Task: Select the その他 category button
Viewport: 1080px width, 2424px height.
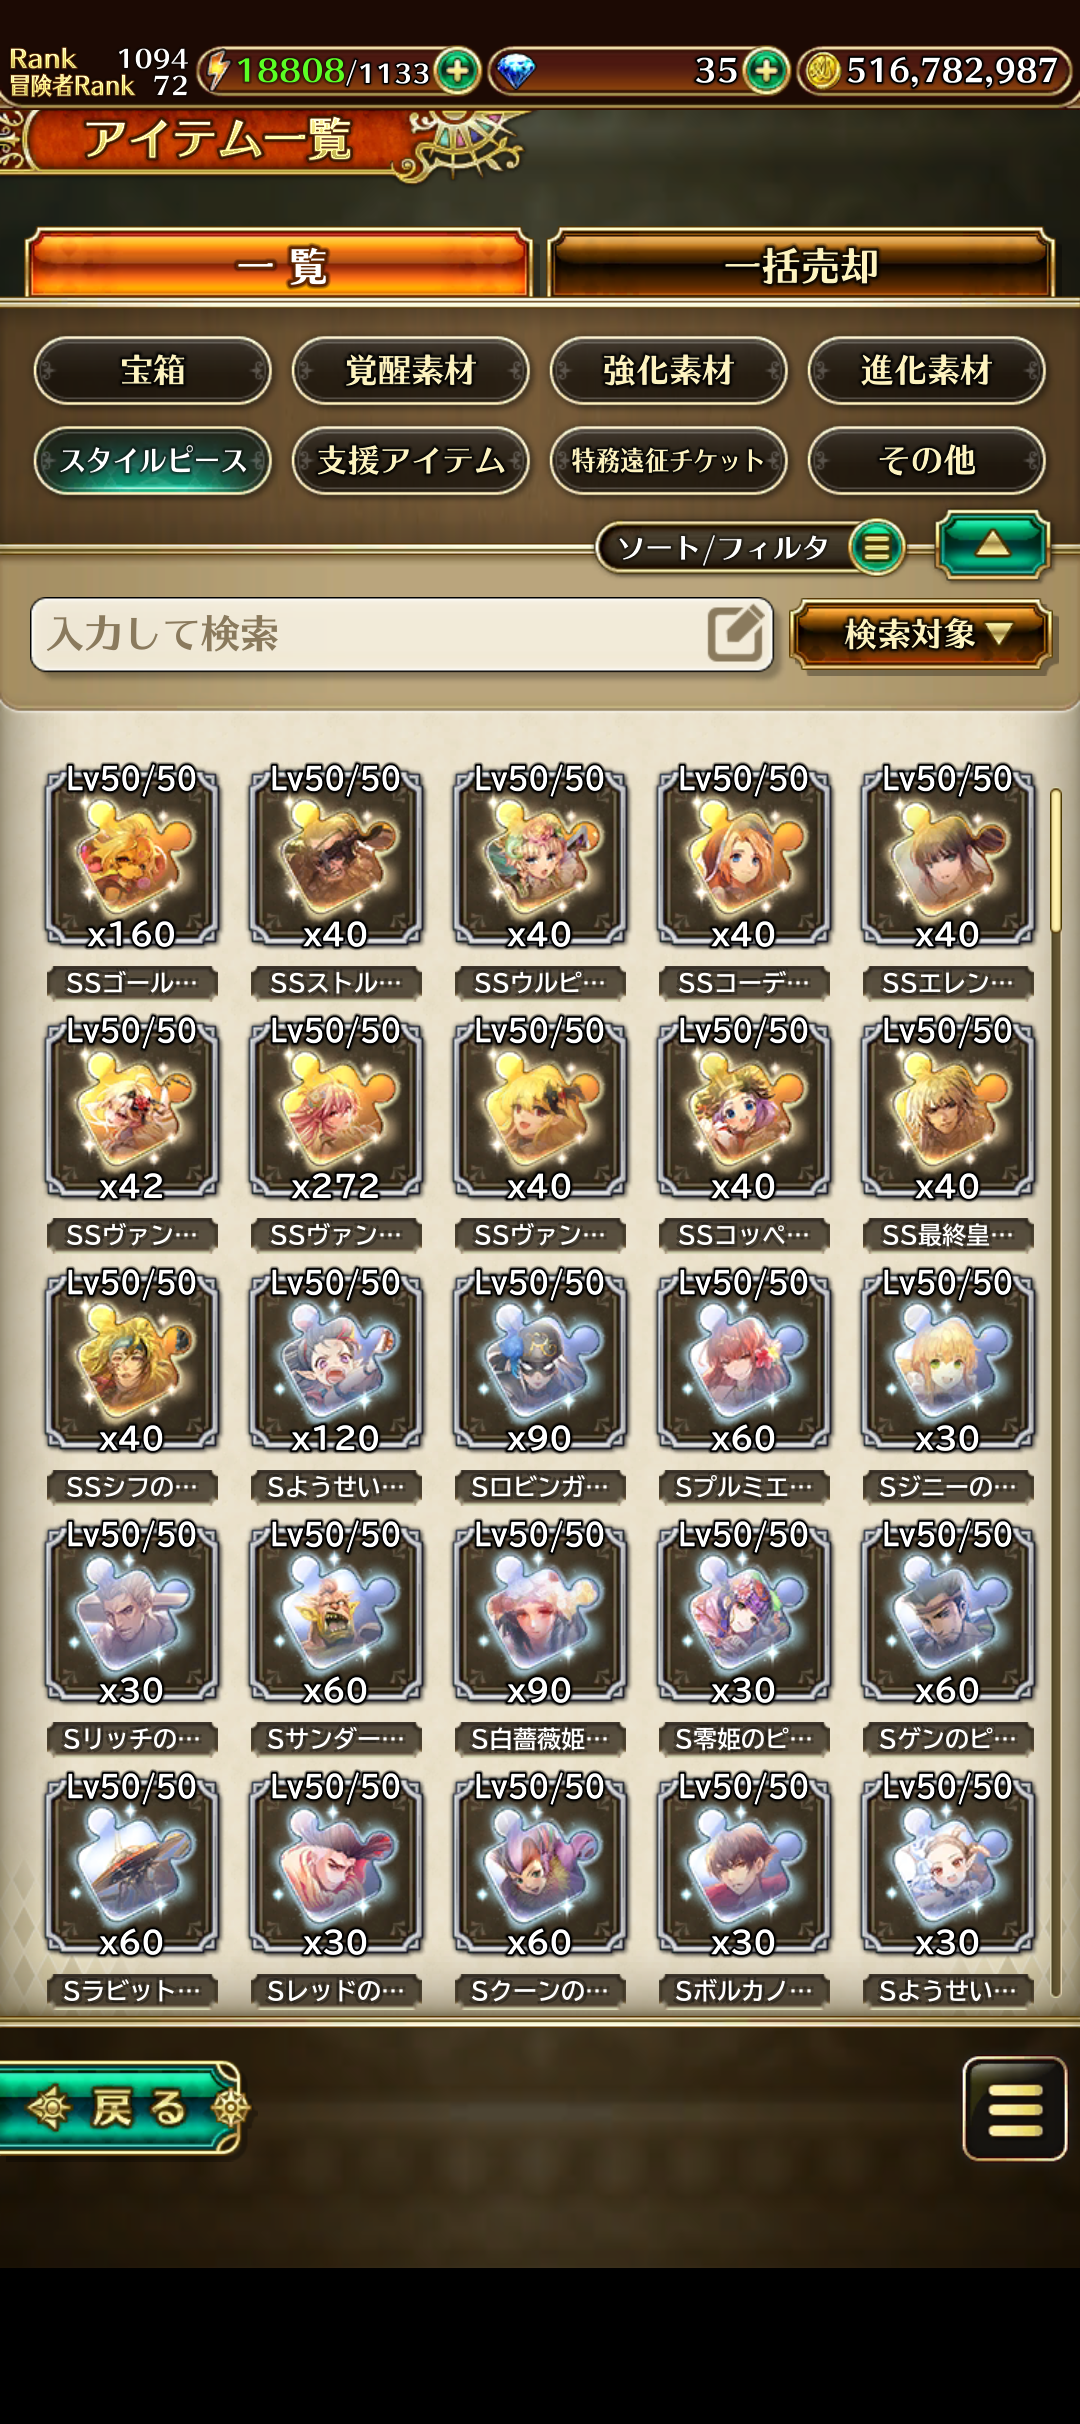Action: pyautogui.click(x=927, y=460)
